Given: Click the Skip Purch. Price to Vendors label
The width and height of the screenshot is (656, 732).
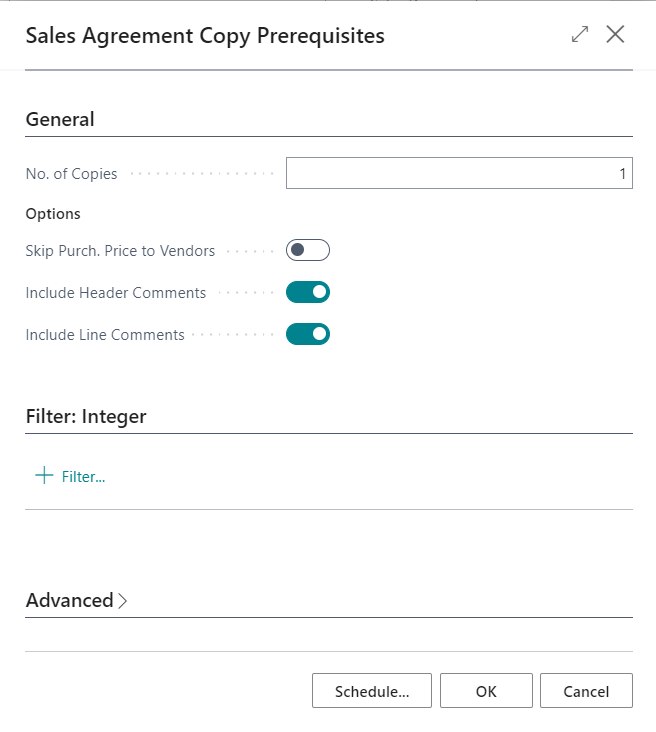Looking at the screenshot, I should (x=120, y=251).
